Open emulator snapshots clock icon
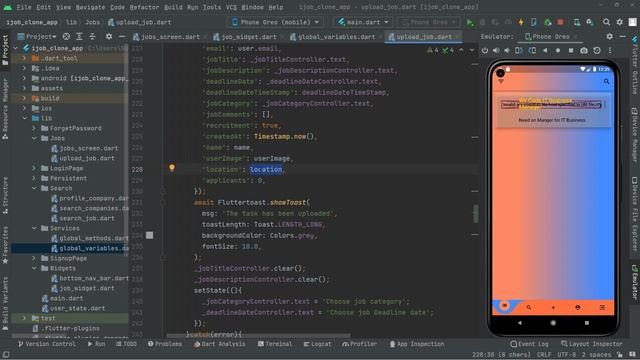The width and height of the screenshot is (640, 360). pyautogui.click(x=597, y=50)
